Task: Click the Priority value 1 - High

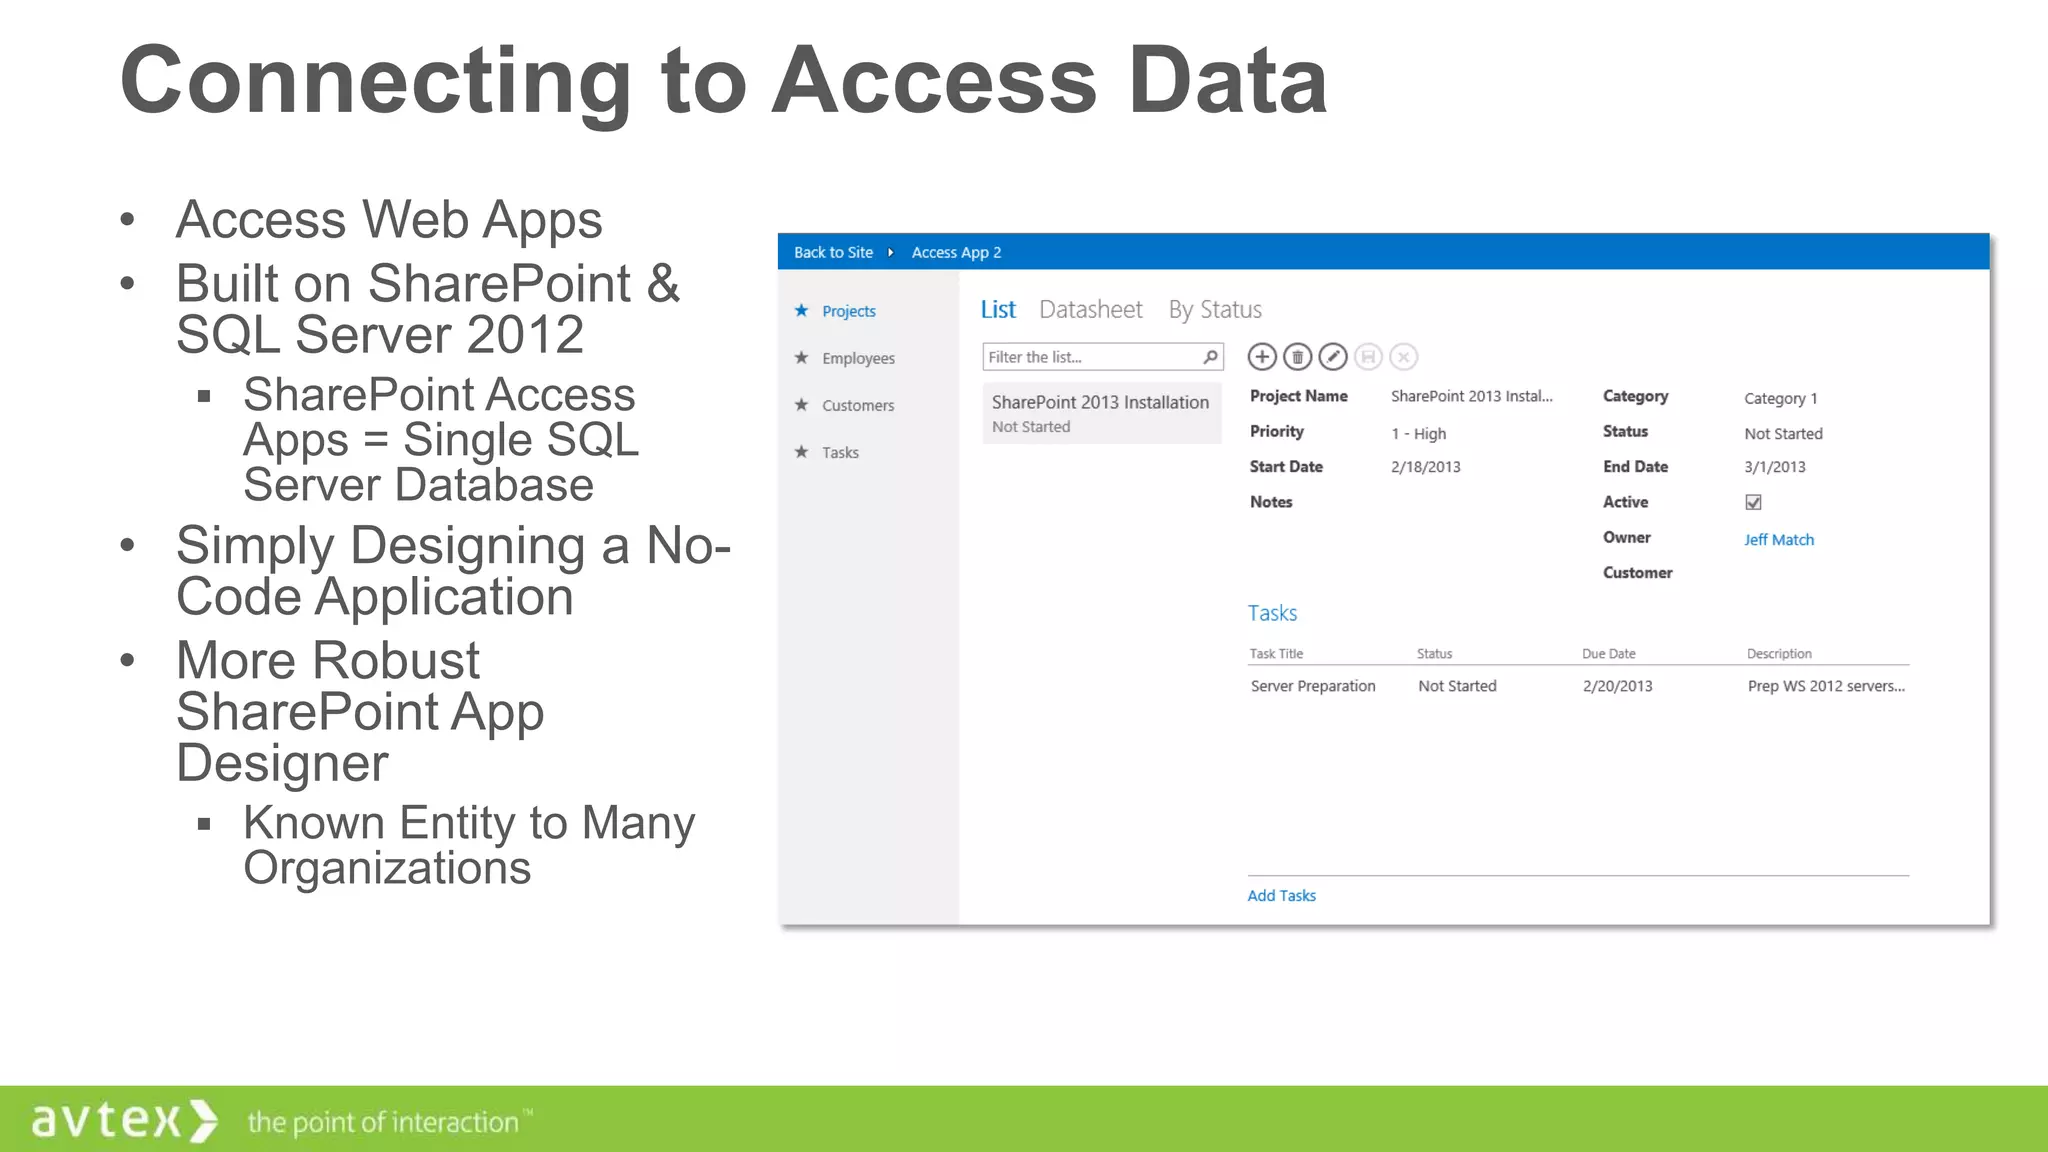Action: (1418, 433)
